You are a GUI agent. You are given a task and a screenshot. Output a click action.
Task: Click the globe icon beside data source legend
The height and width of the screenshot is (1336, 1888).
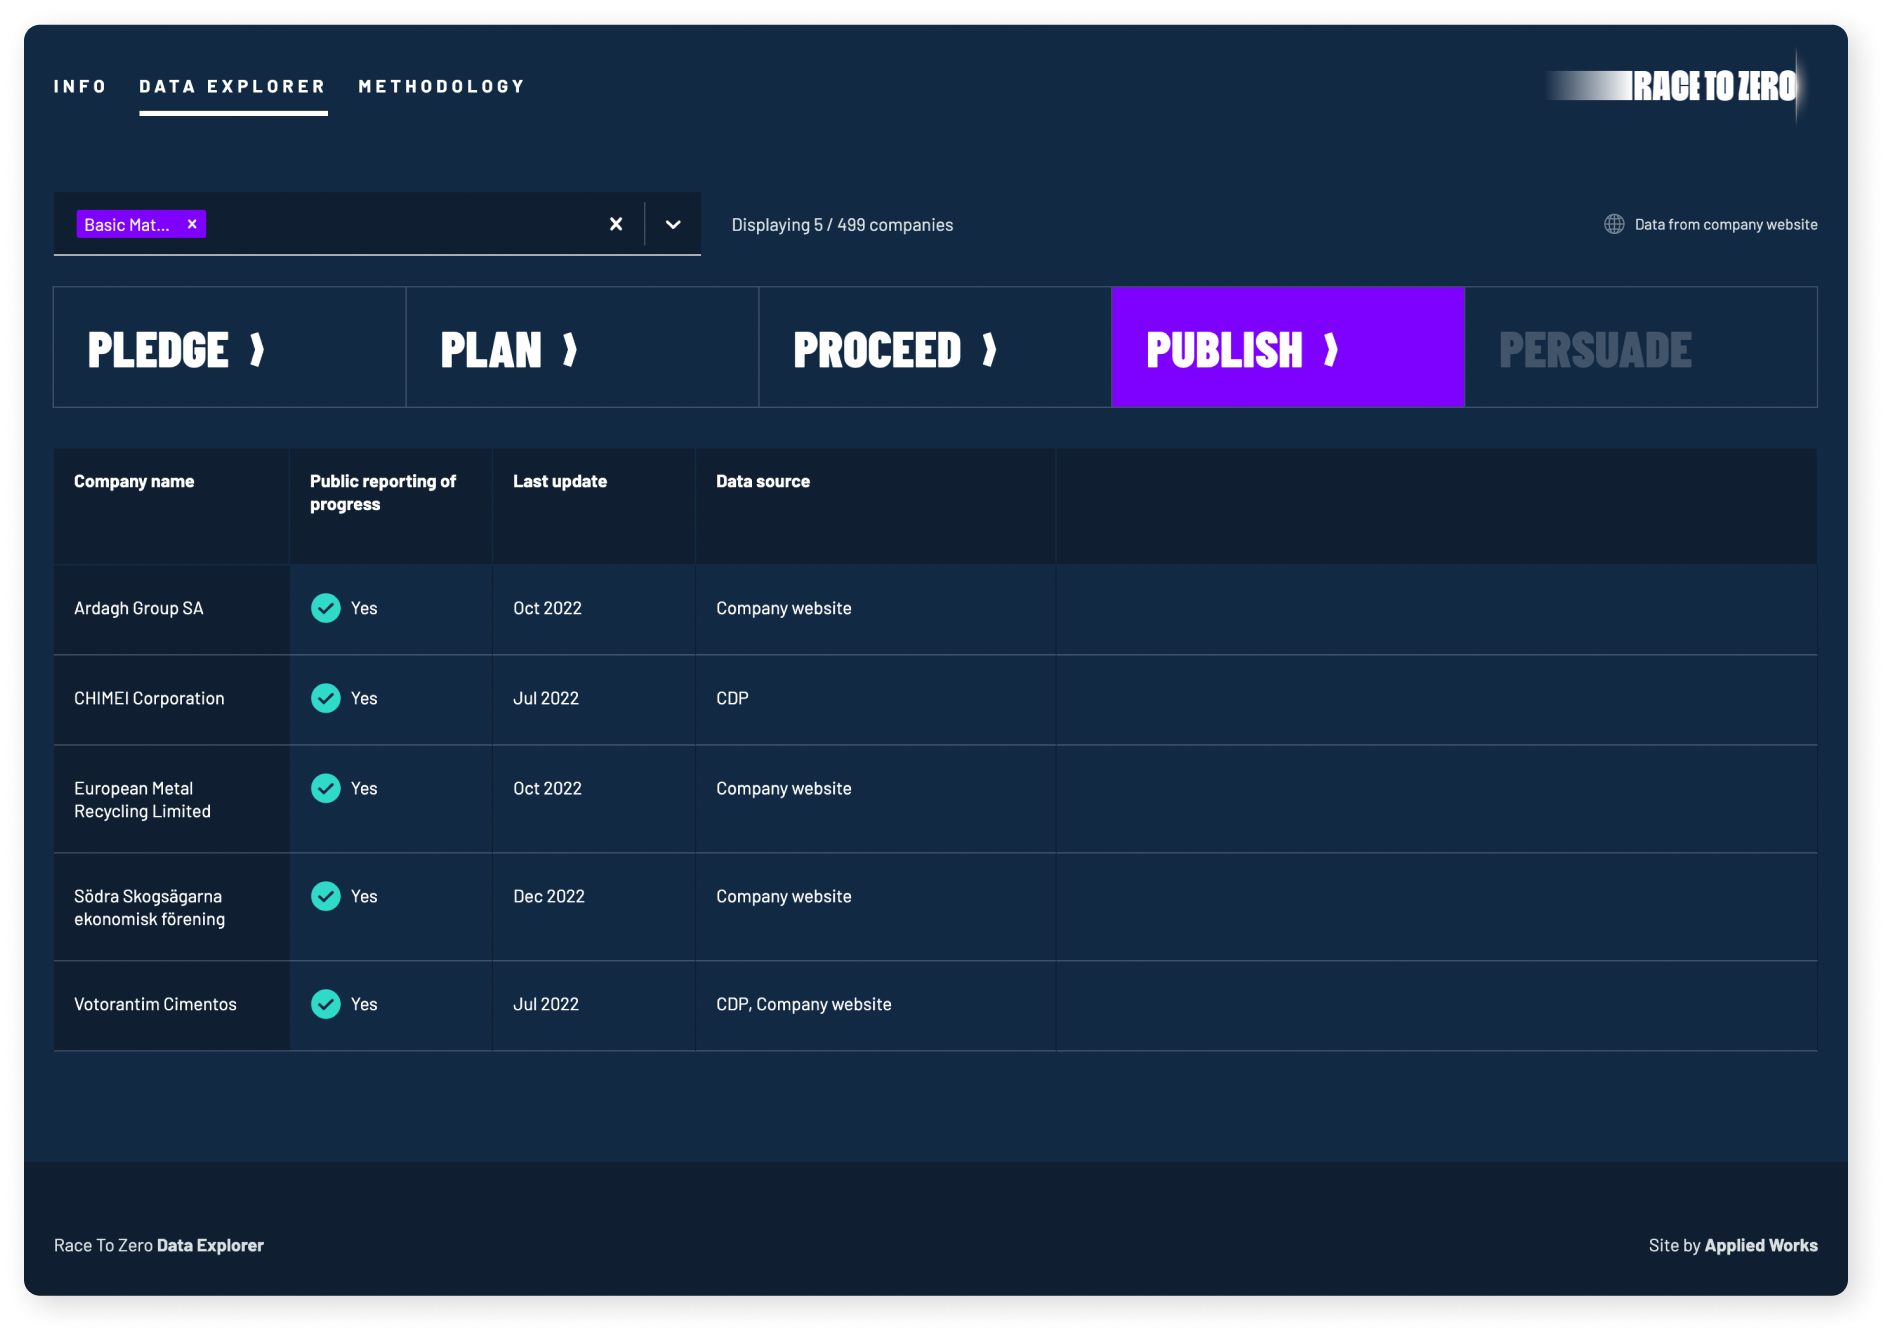(x=1614, y=224)
